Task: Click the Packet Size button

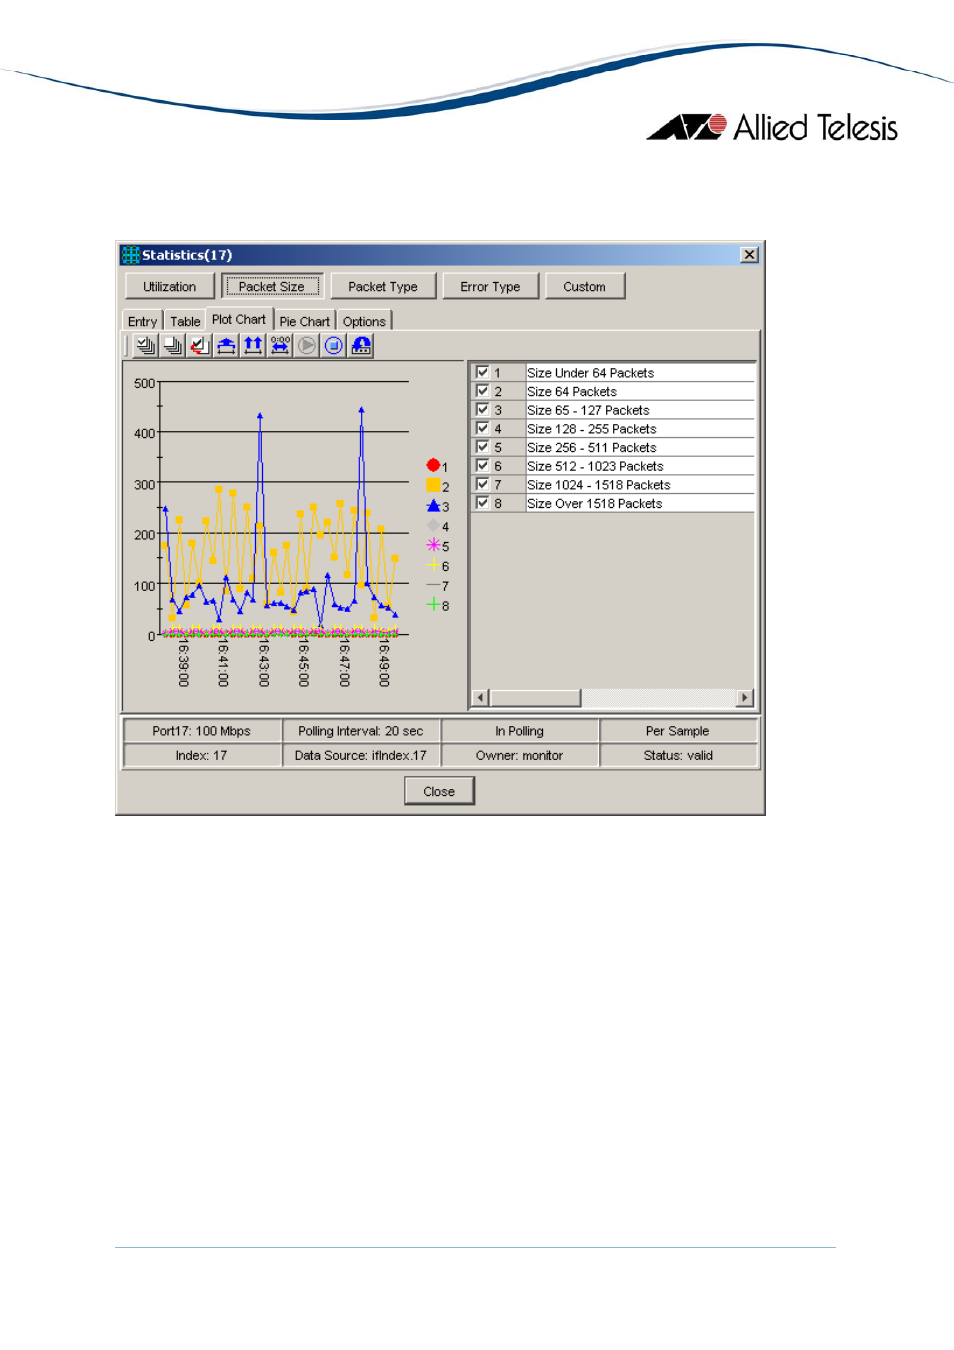Action: (x=272, y=286)
